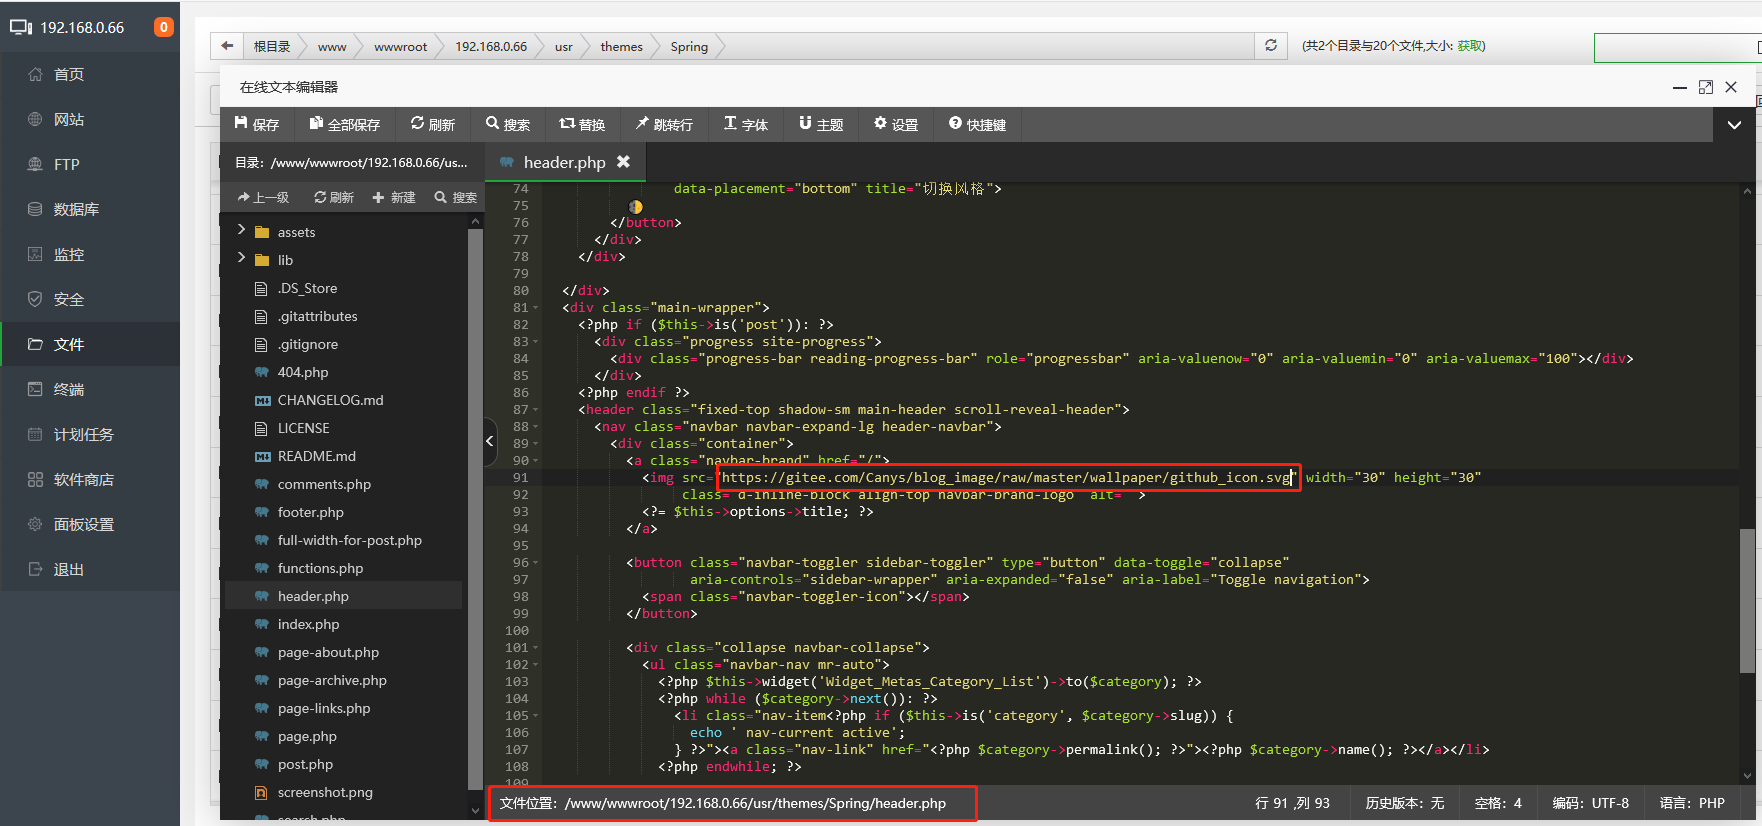Select the header.php editor tab

[x=565, y=162]
